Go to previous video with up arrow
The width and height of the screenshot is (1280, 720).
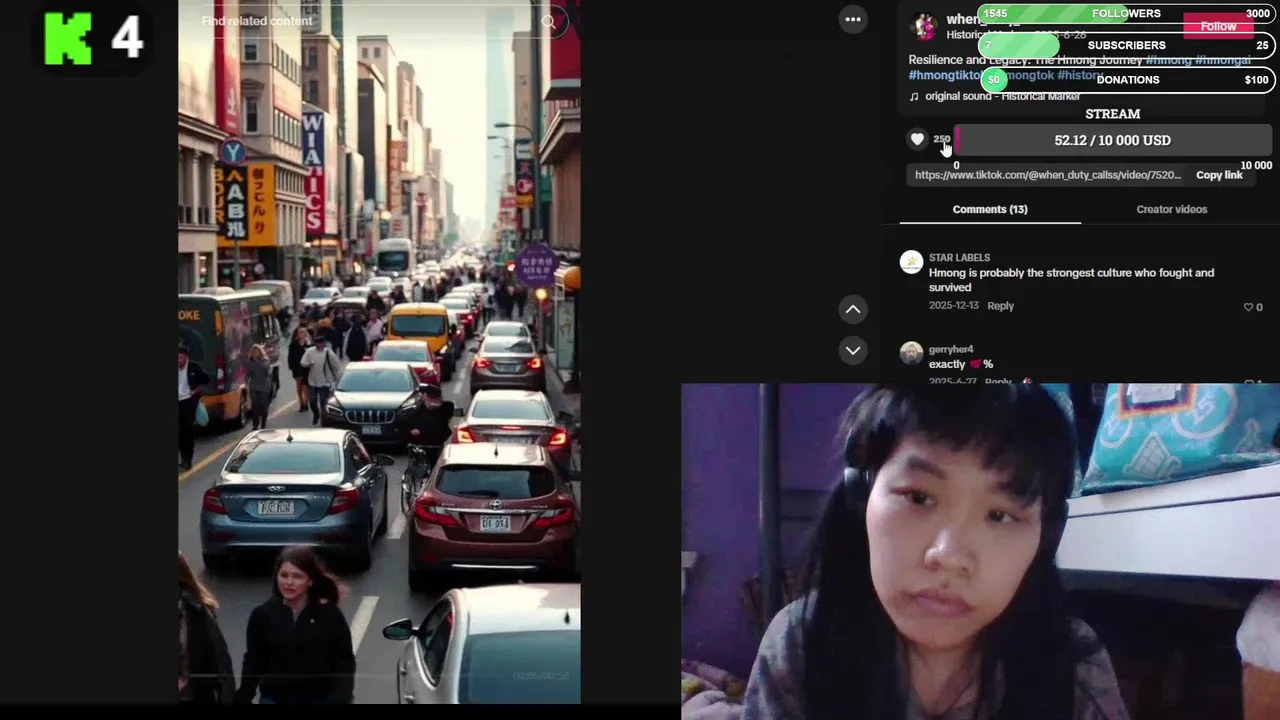852,309
